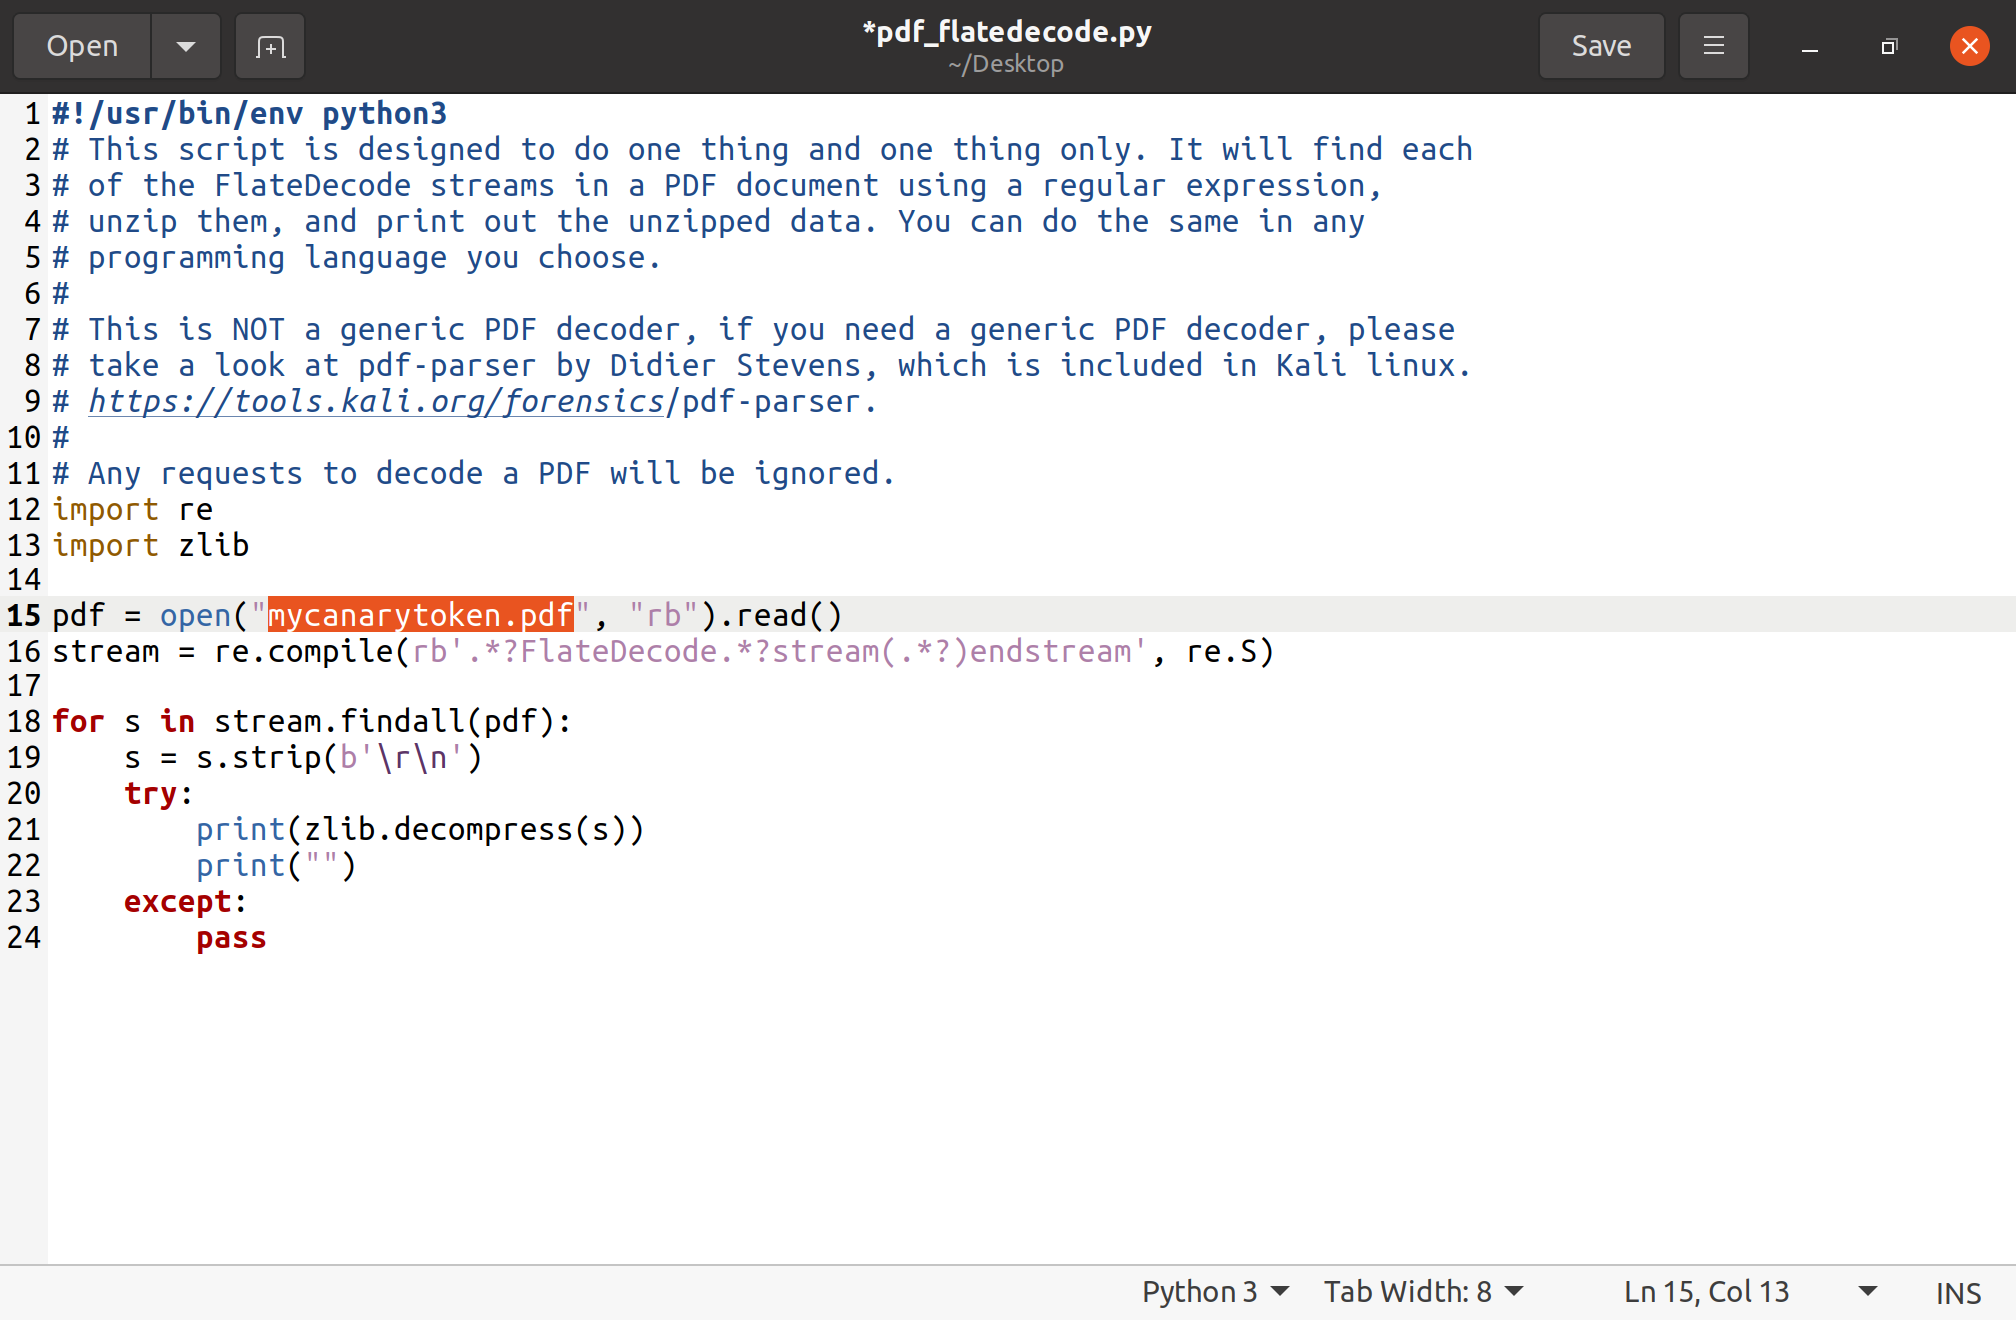Click the Open button
The width and height of the screenshot is (2016, 1320).
pos(82,46)
